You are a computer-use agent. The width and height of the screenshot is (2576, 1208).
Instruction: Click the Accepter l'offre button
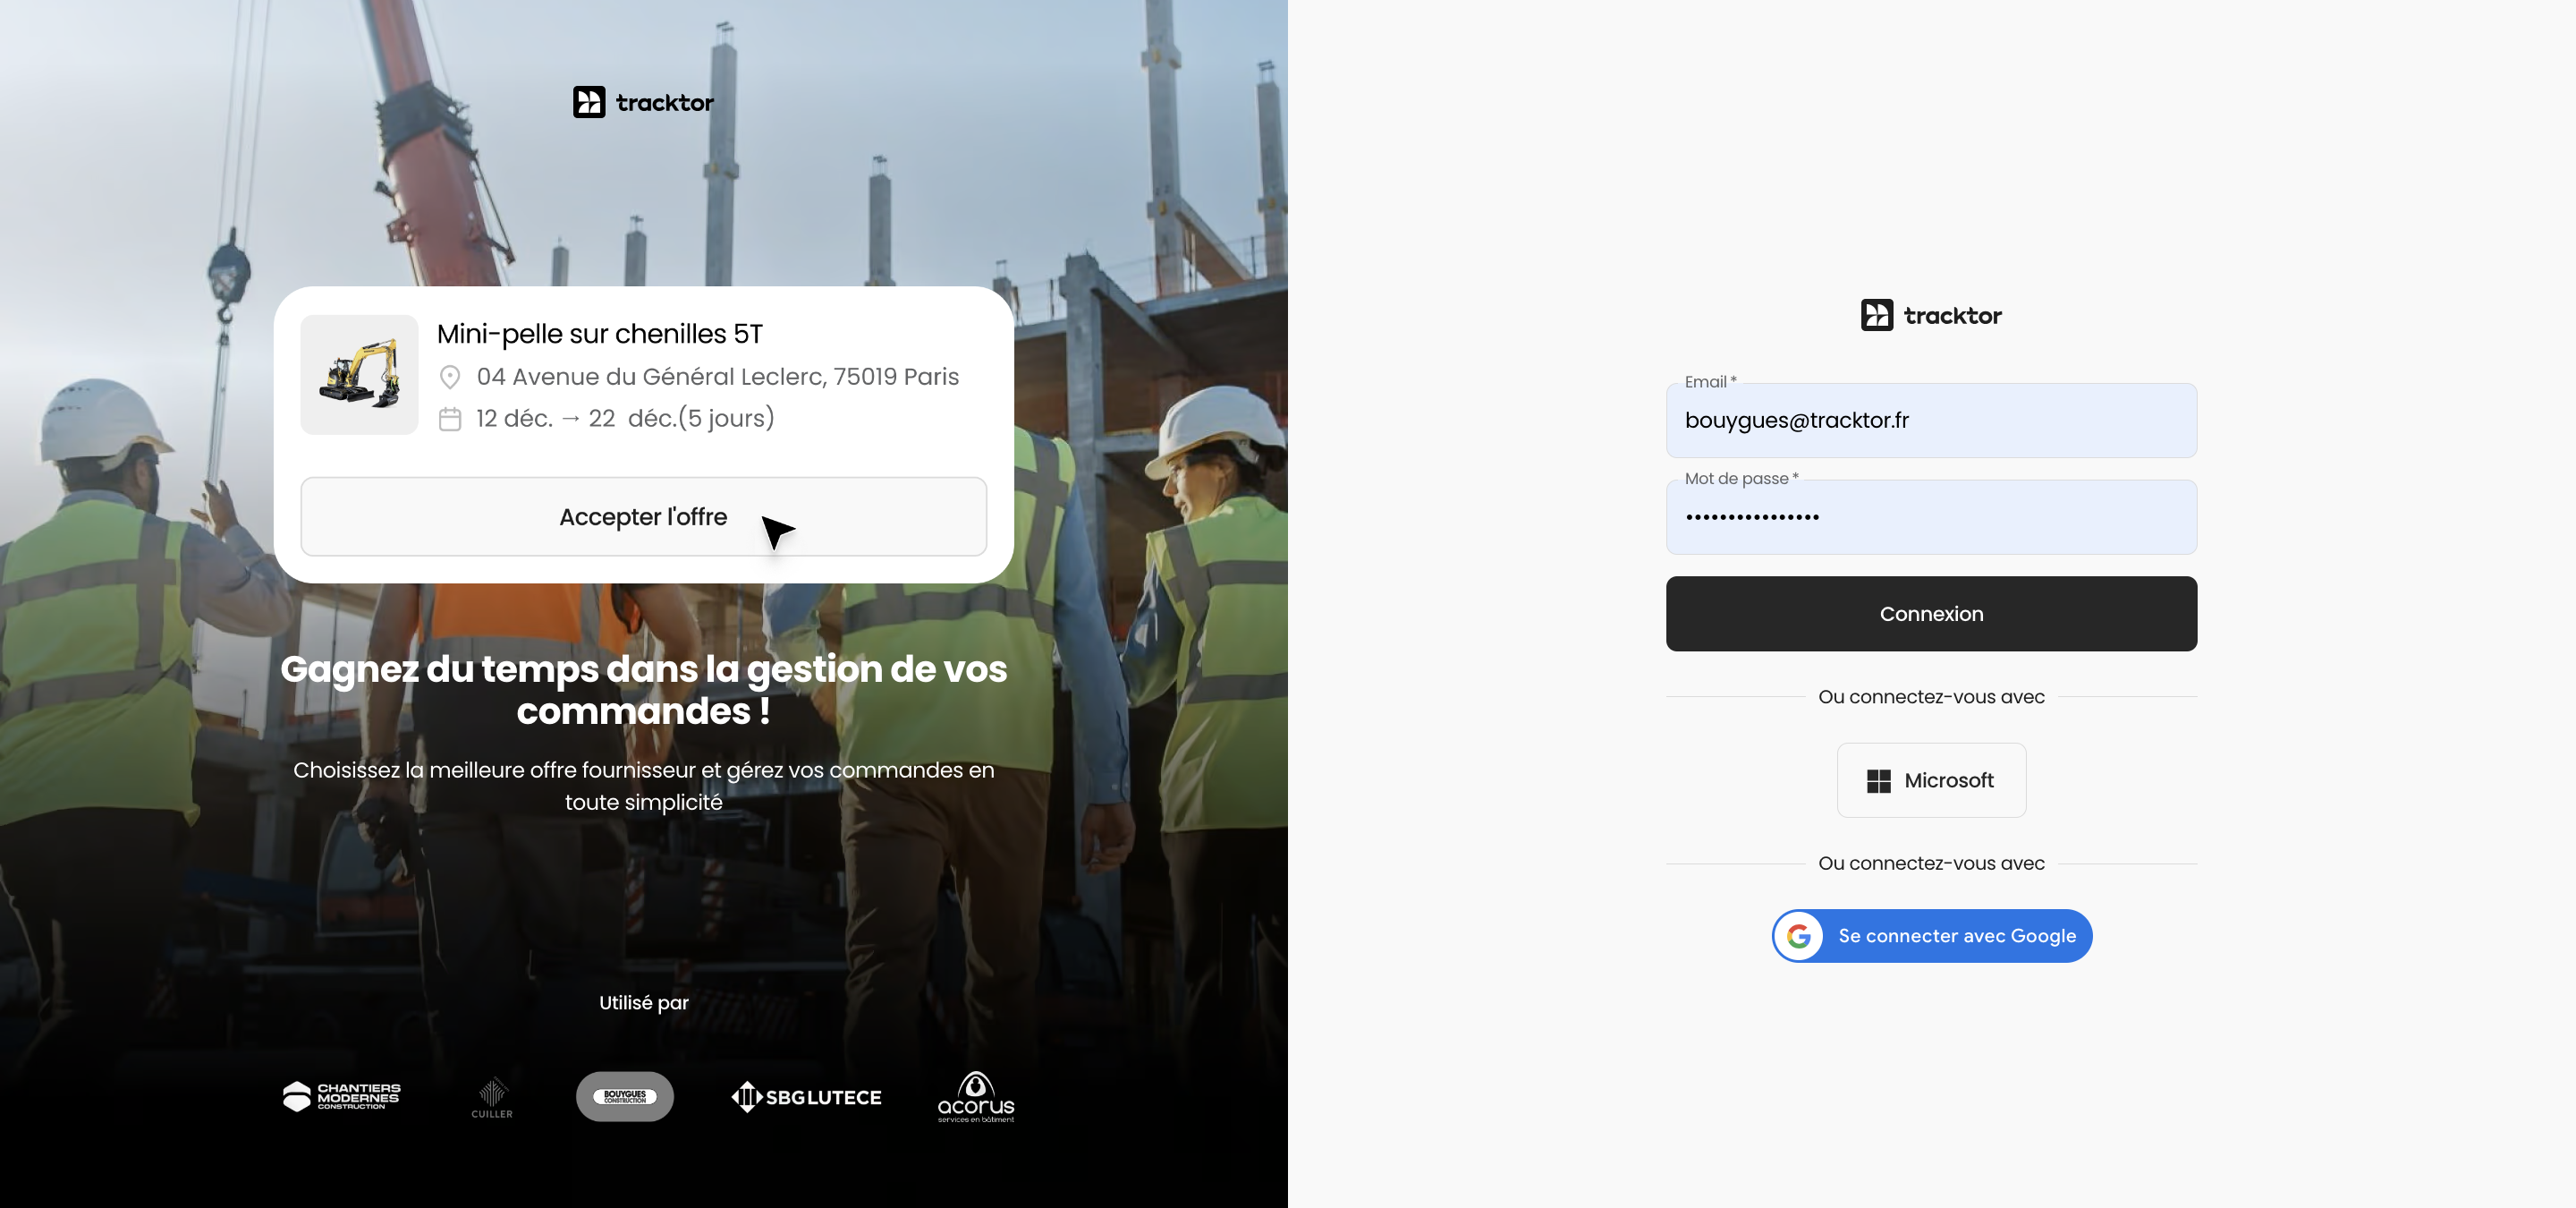pyautogui.click(x=643, y=517)
